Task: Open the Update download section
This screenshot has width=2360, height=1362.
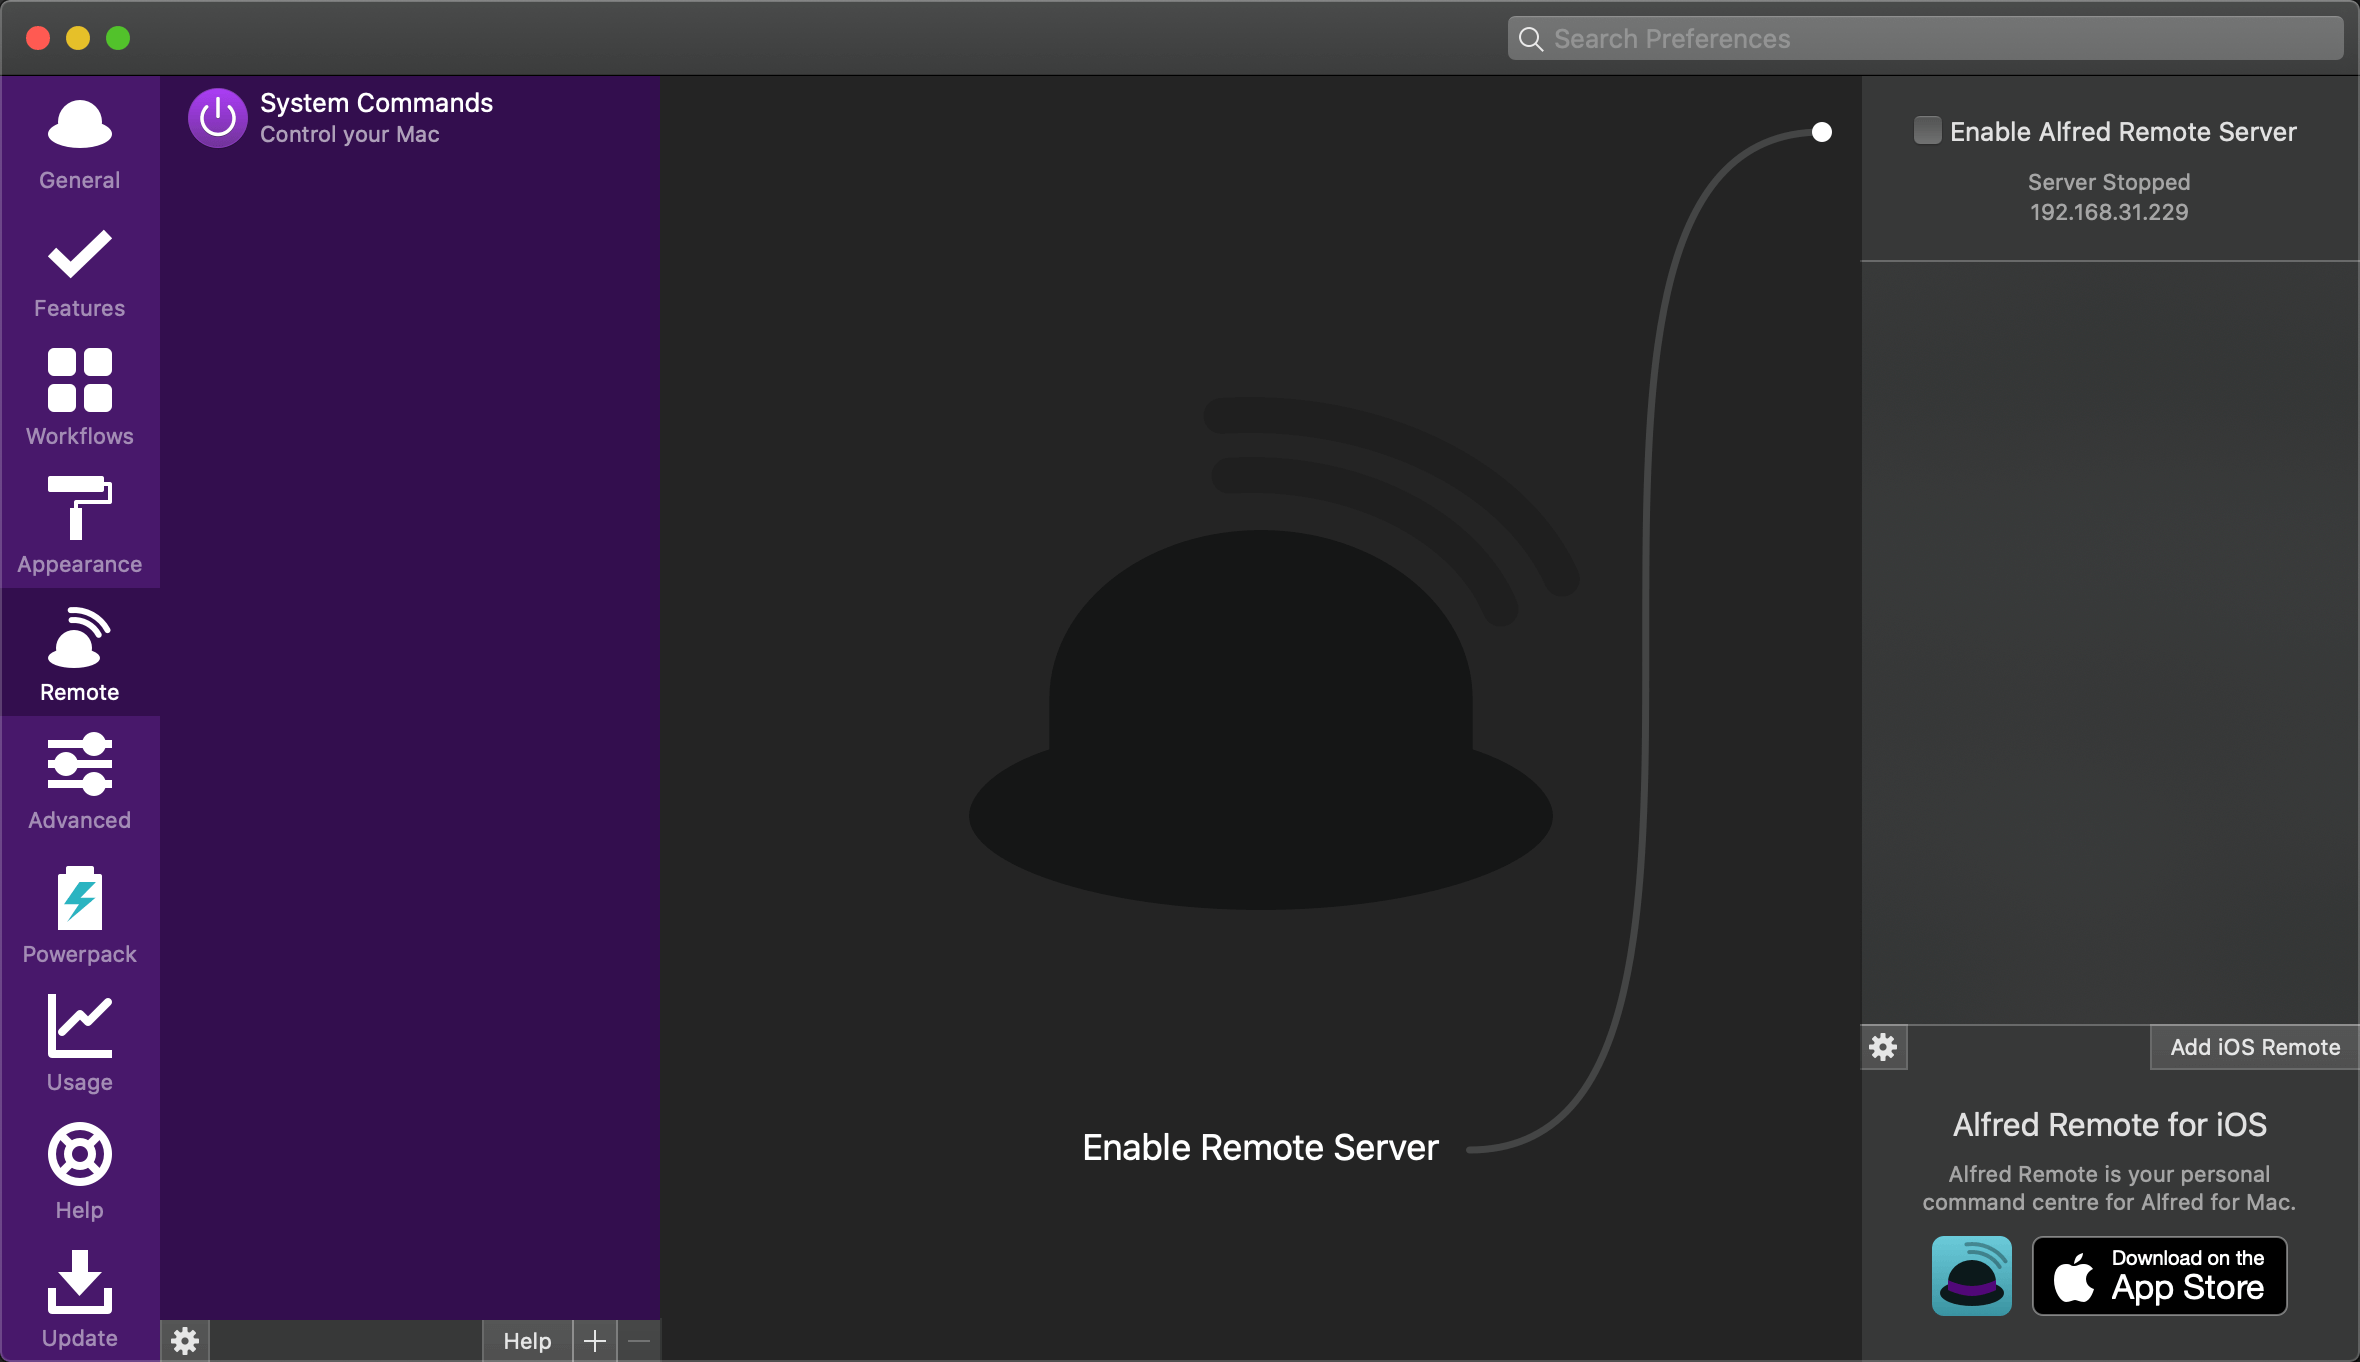Action: (80, 1298)
